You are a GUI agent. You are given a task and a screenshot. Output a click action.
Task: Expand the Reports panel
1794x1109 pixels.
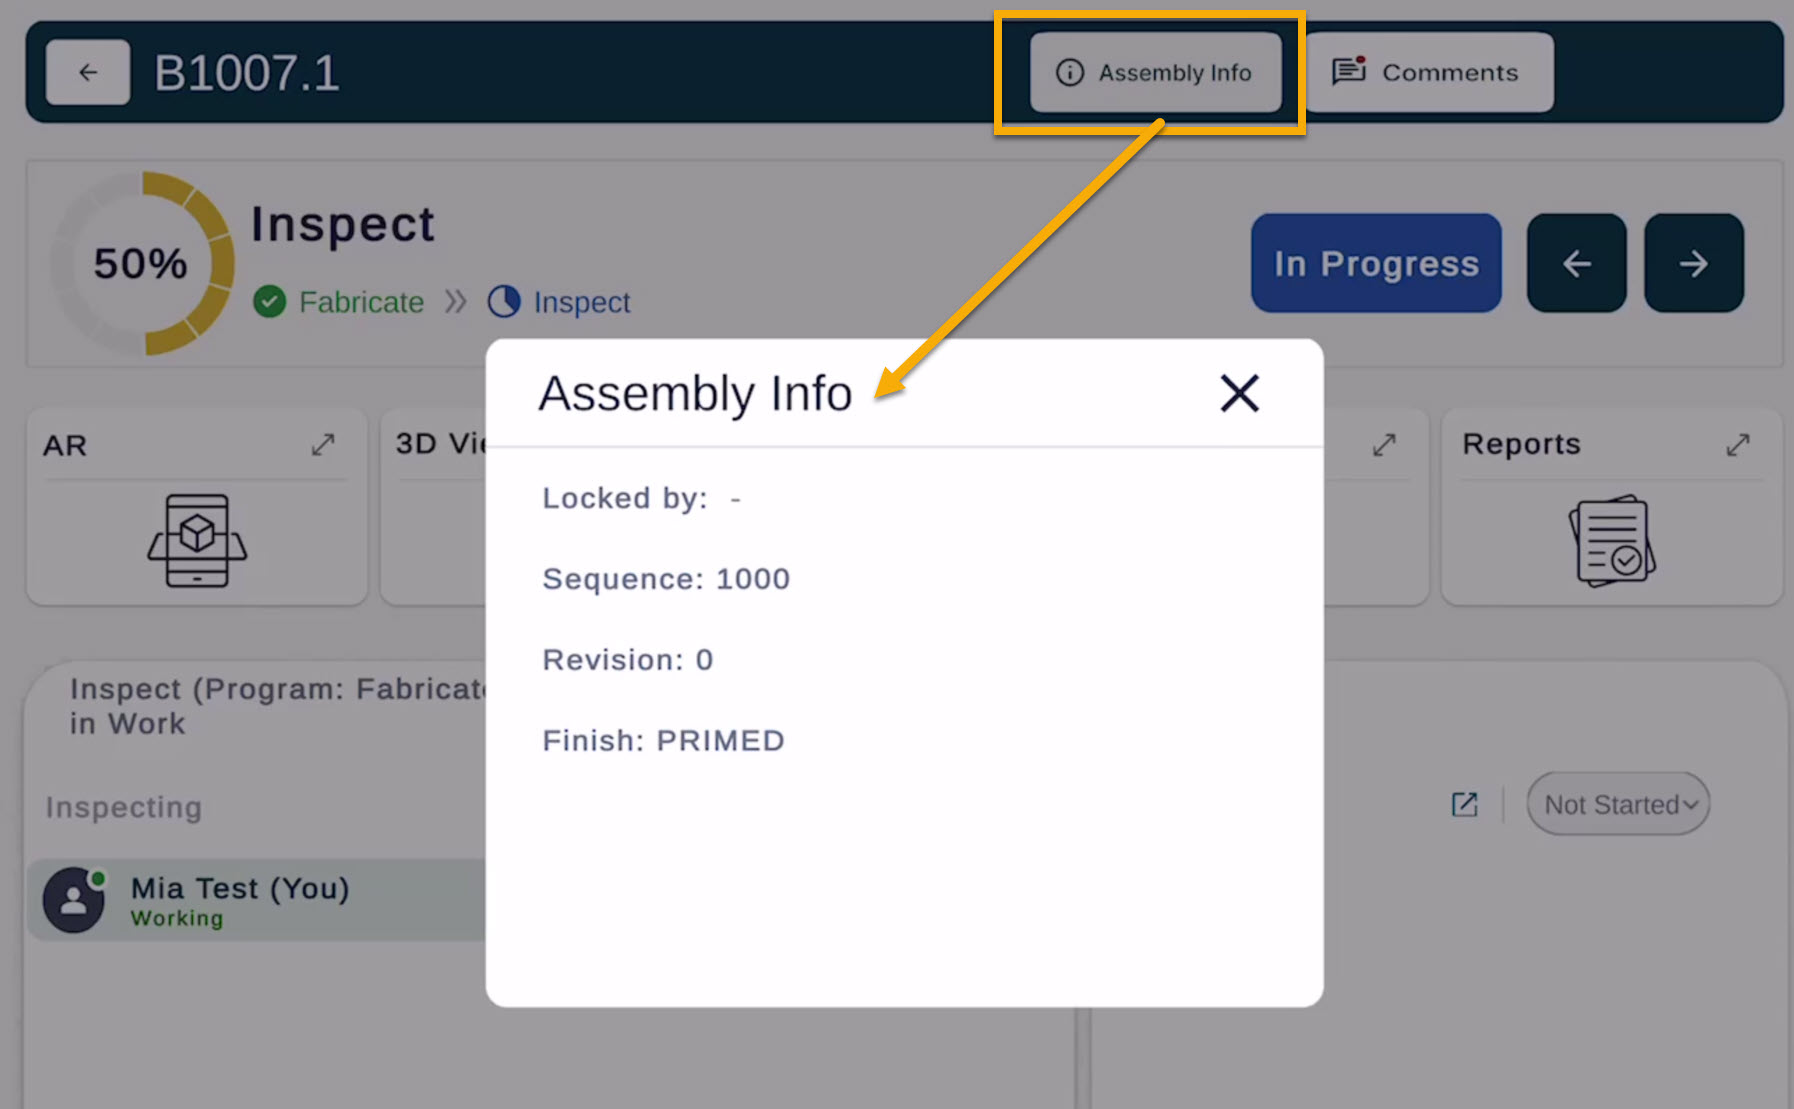point(1738,444)
